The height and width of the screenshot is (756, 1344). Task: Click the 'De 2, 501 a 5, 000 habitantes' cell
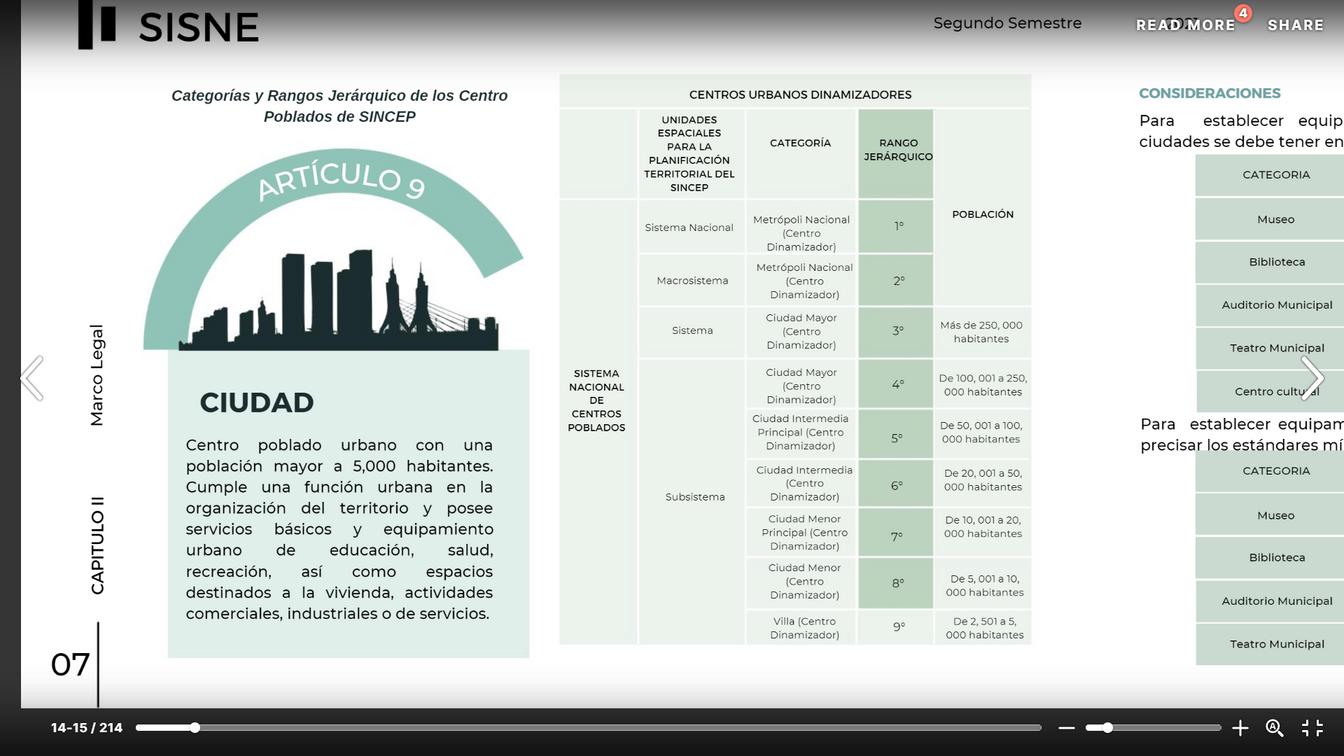983,628
